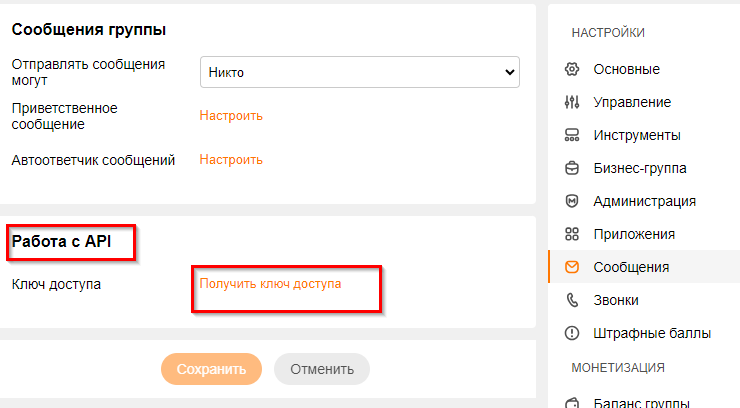The width and height of the screenshot is (740, 408).
Task: Open the Основные settings section
Action: click(626, 70)
